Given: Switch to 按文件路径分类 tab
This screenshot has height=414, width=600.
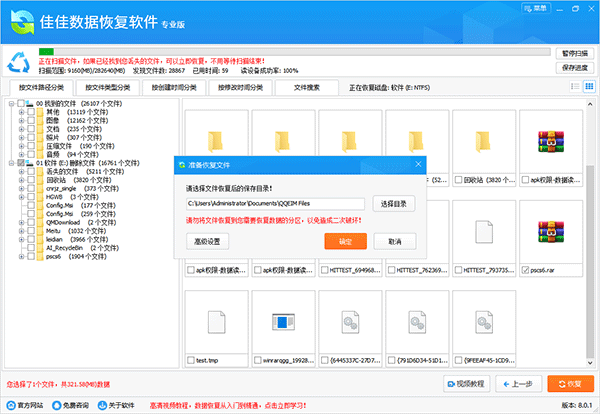Looking at the screenshot, I should 41,88.
